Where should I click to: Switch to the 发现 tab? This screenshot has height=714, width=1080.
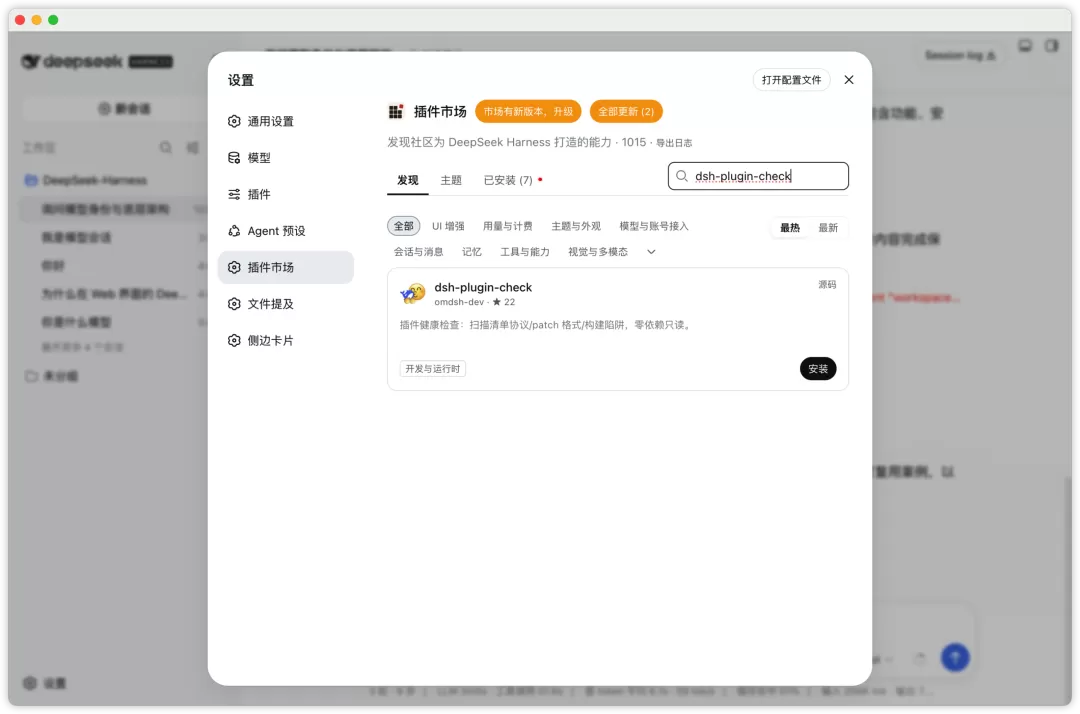[x=408, y=180]
